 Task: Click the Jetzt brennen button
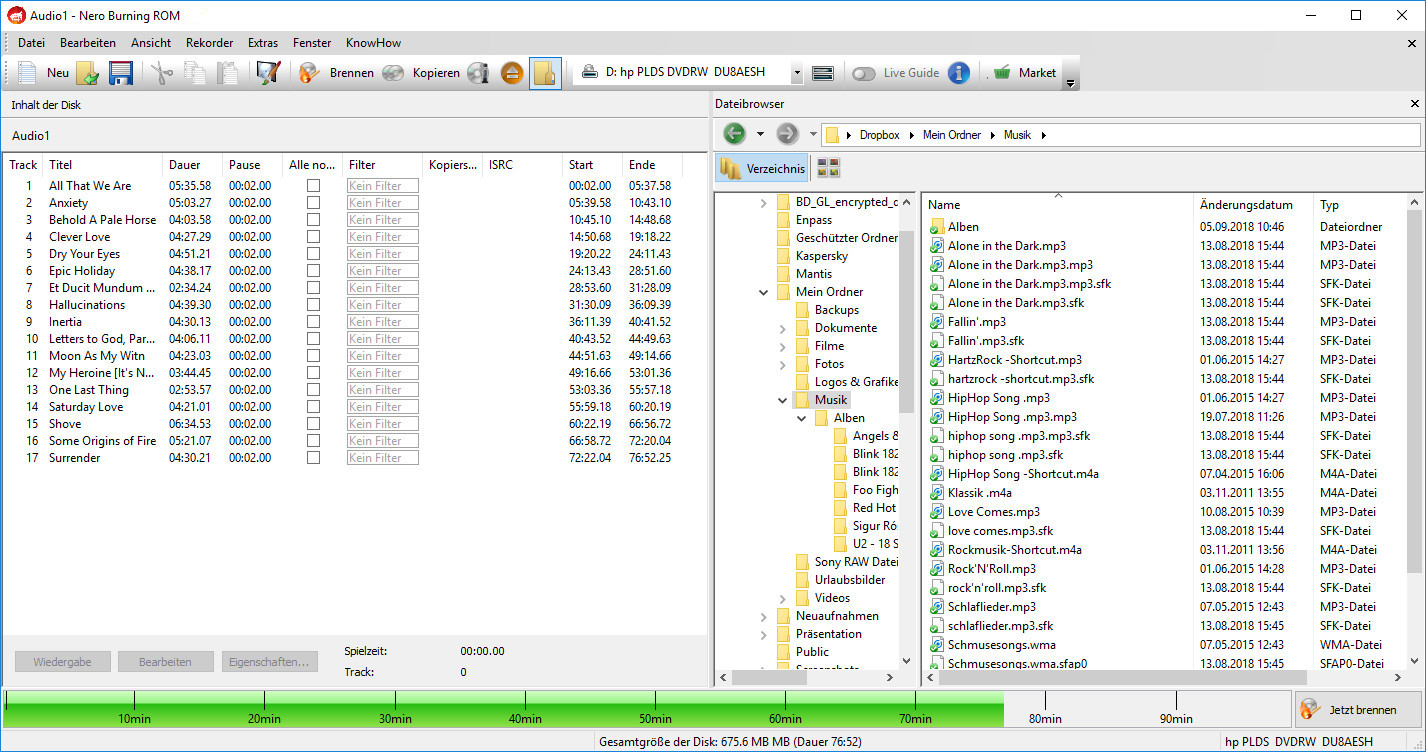(x=1358, y=709)
